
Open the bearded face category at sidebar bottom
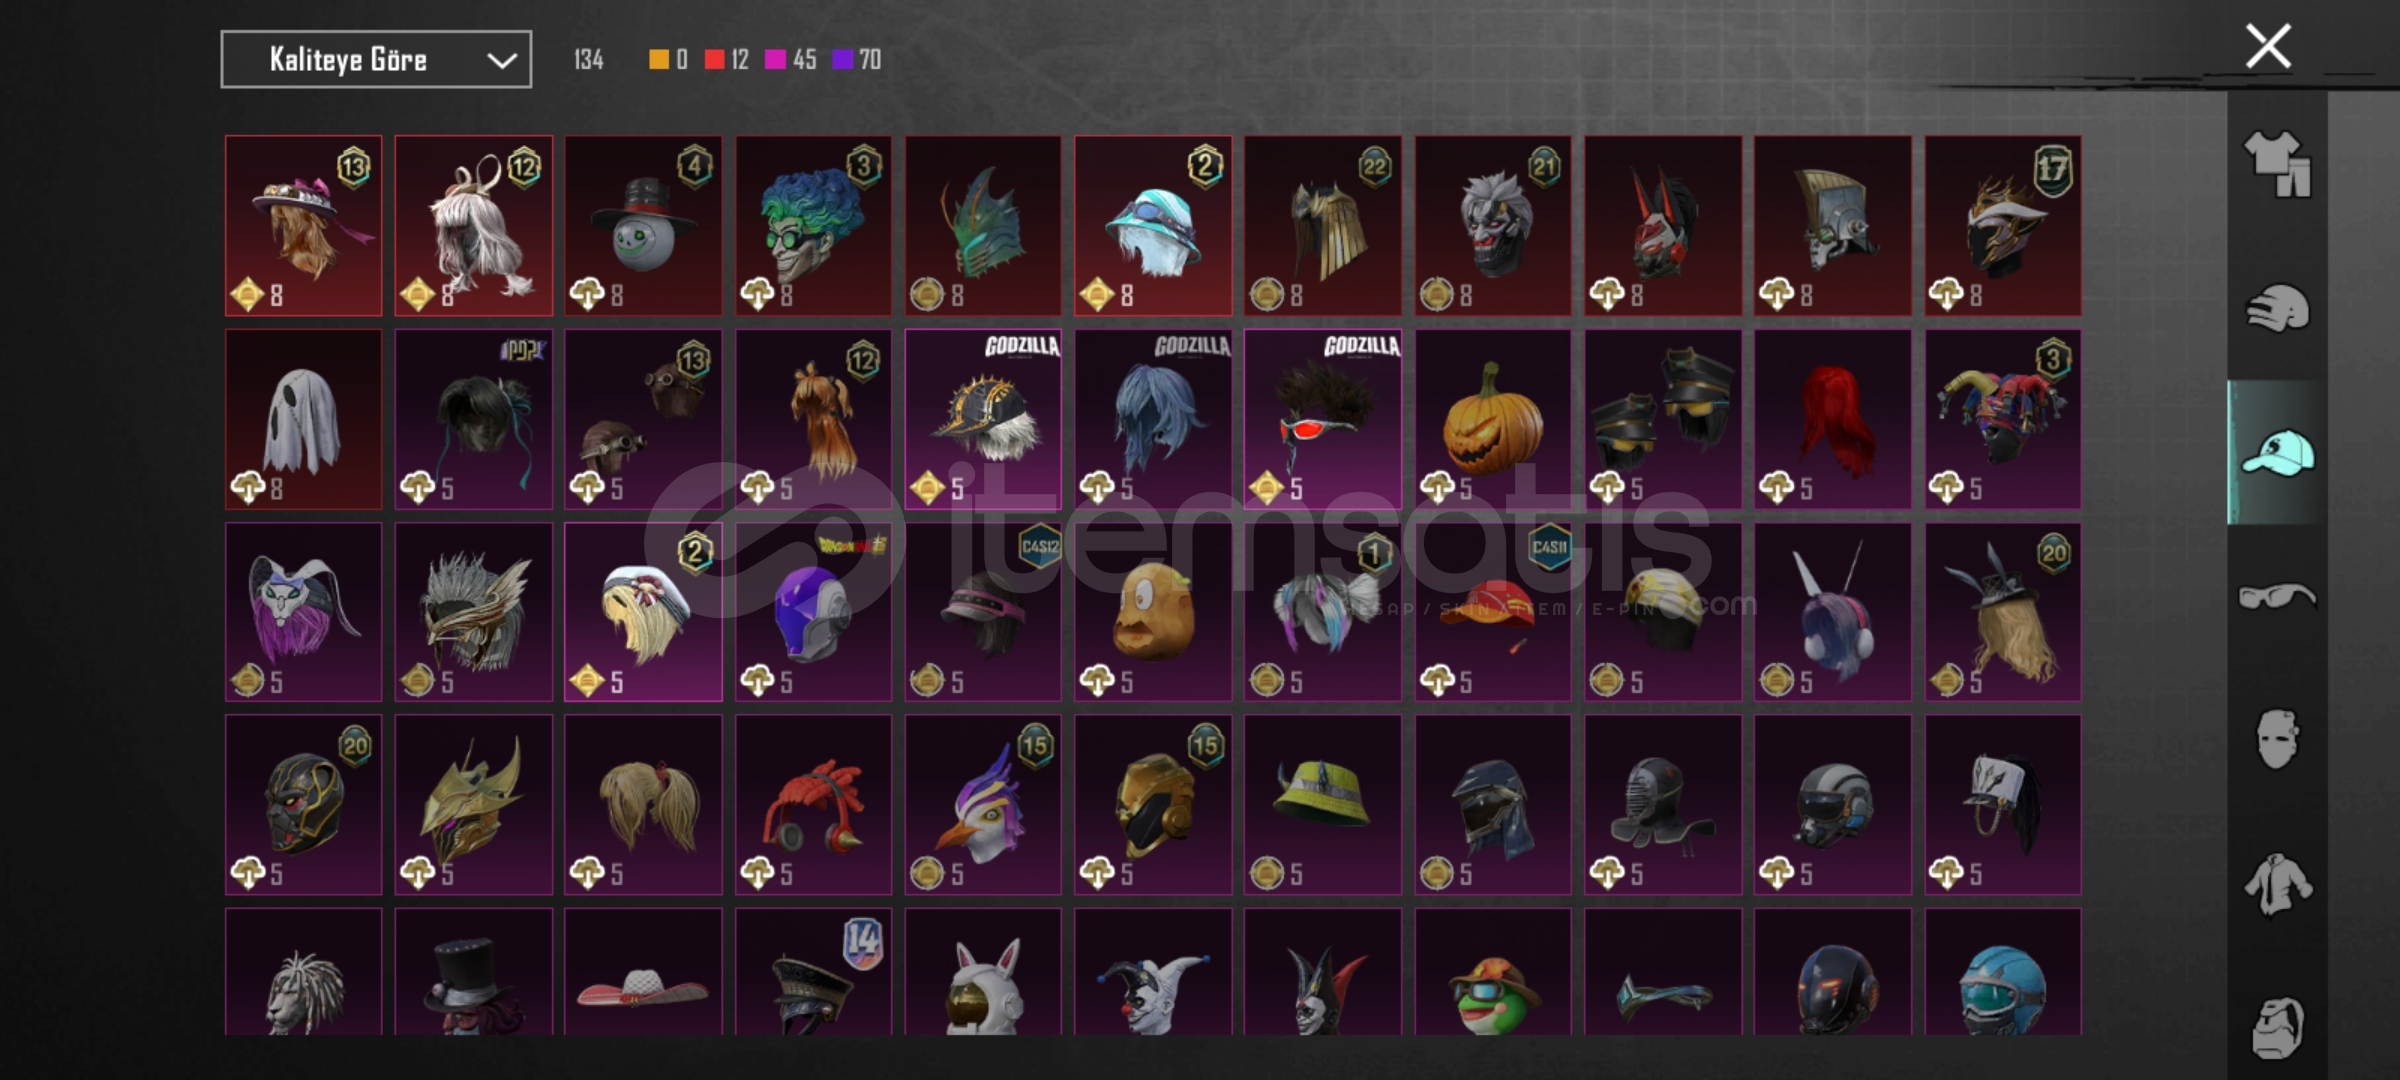point(2277,1026)
